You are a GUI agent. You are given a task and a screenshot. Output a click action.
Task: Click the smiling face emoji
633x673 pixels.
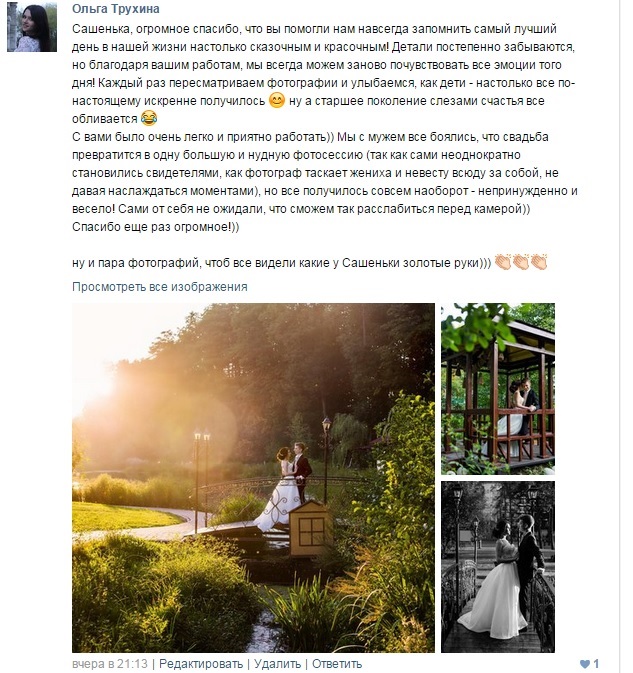click(277, 100)
